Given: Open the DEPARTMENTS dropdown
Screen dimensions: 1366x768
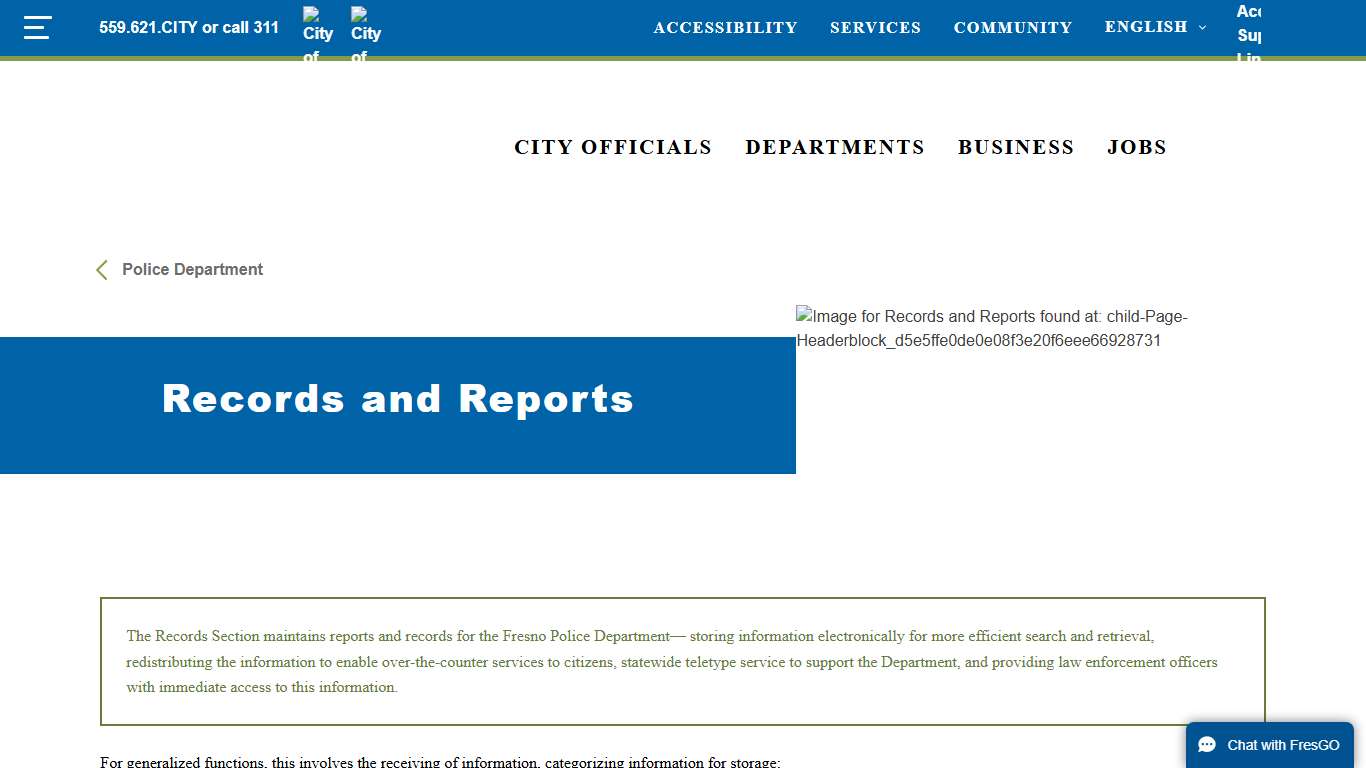Looking at the screenshot, I should point(835,147).
